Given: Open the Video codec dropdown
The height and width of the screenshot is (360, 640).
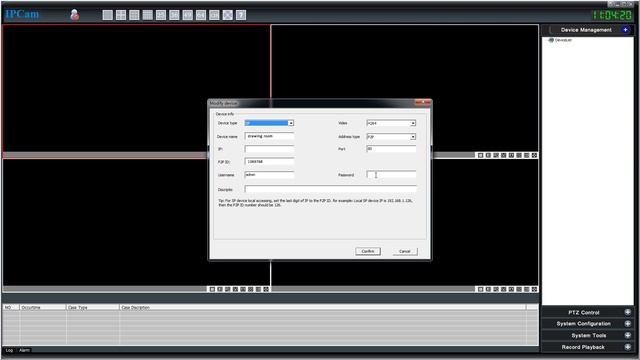Looking at the screenshot, I should (x=413, y=123).
